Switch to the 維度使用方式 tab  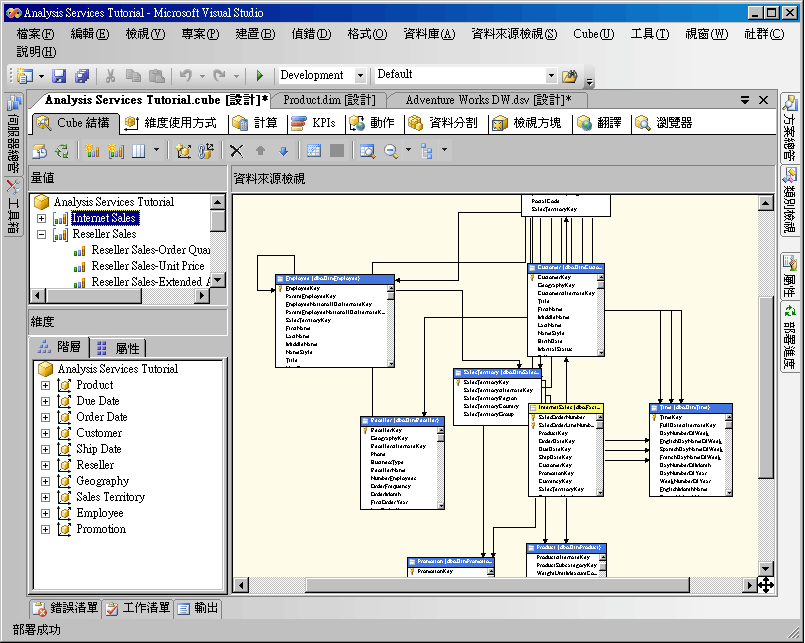171,123
